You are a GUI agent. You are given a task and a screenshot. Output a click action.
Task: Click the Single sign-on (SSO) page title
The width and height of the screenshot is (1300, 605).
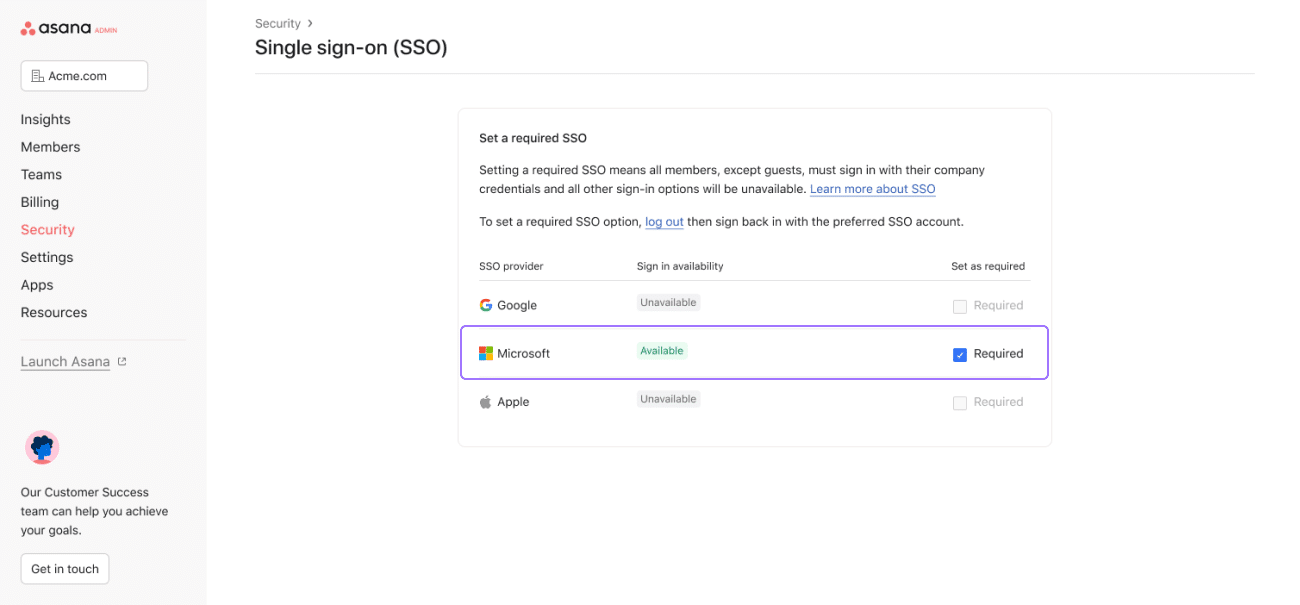click(x=351, y=47)
